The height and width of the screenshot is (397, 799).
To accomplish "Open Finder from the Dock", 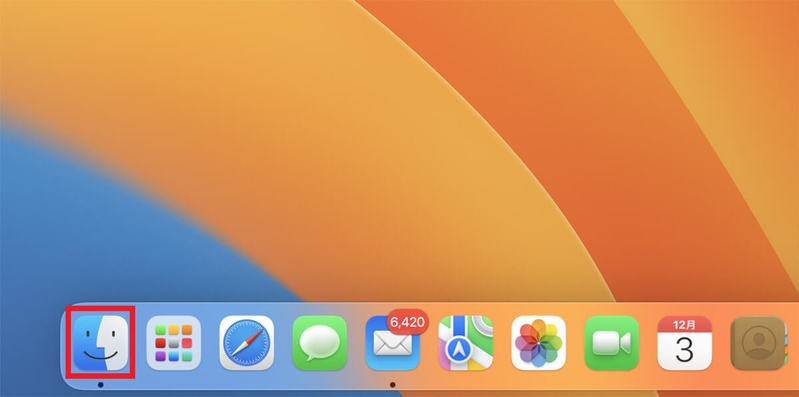I will click(x=100, y=342).
